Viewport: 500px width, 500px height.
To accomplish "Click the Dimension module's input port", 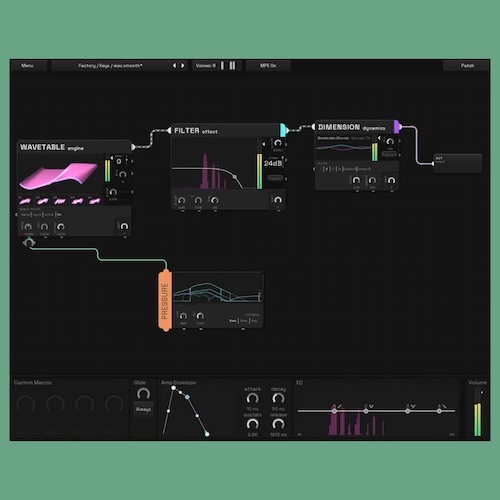I will [x=313, y=127].
